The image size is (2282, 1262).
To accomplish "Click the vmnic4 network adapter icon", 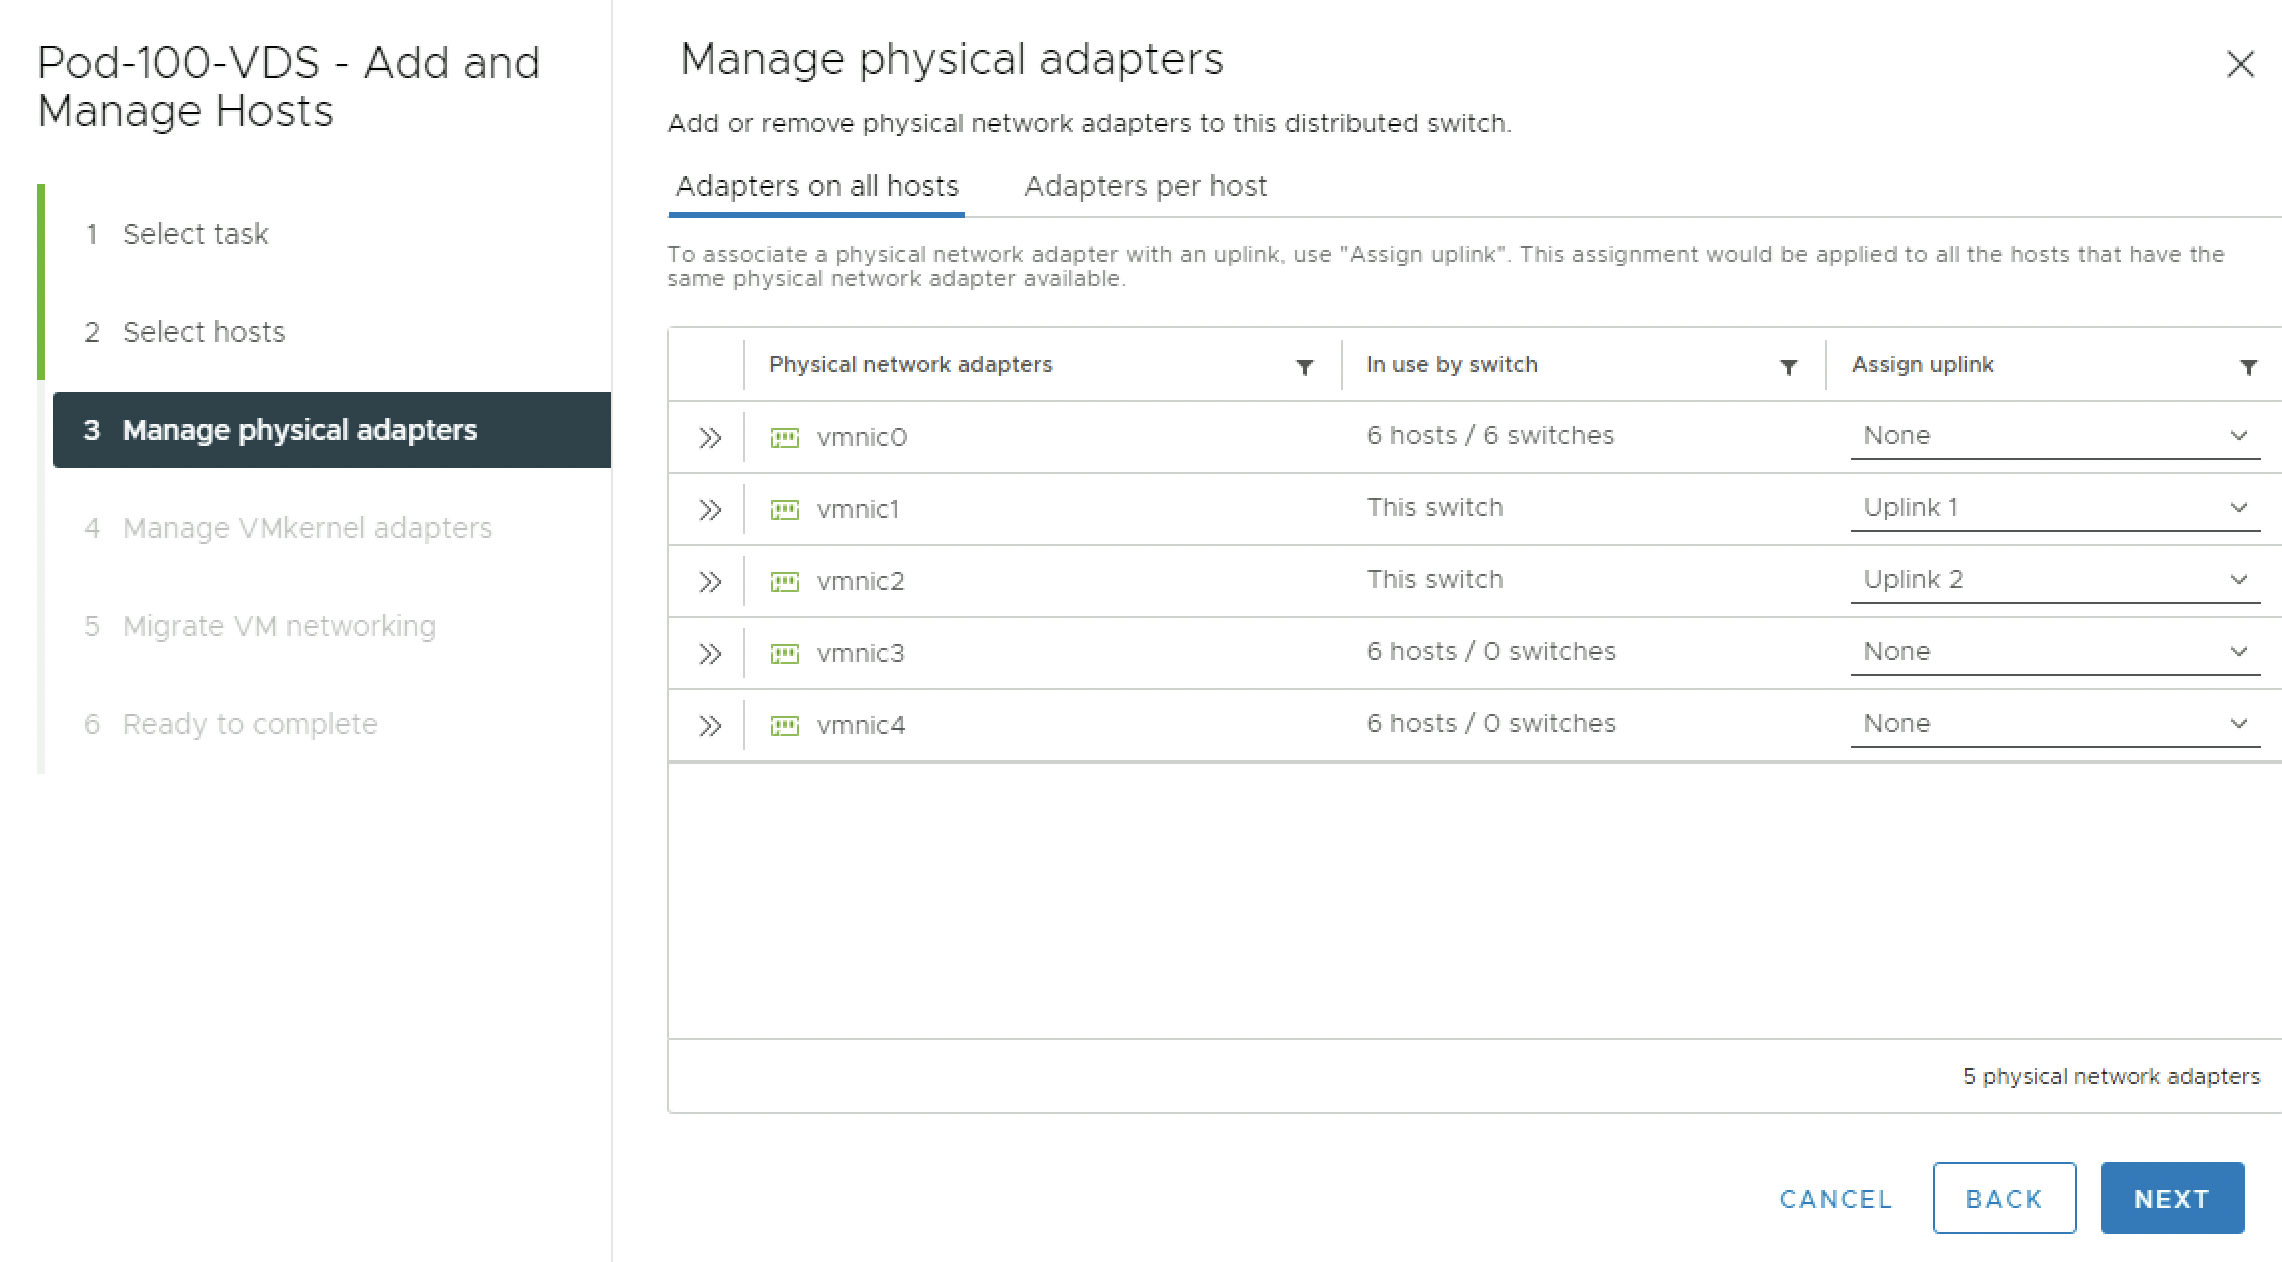I will click(784, 725).
